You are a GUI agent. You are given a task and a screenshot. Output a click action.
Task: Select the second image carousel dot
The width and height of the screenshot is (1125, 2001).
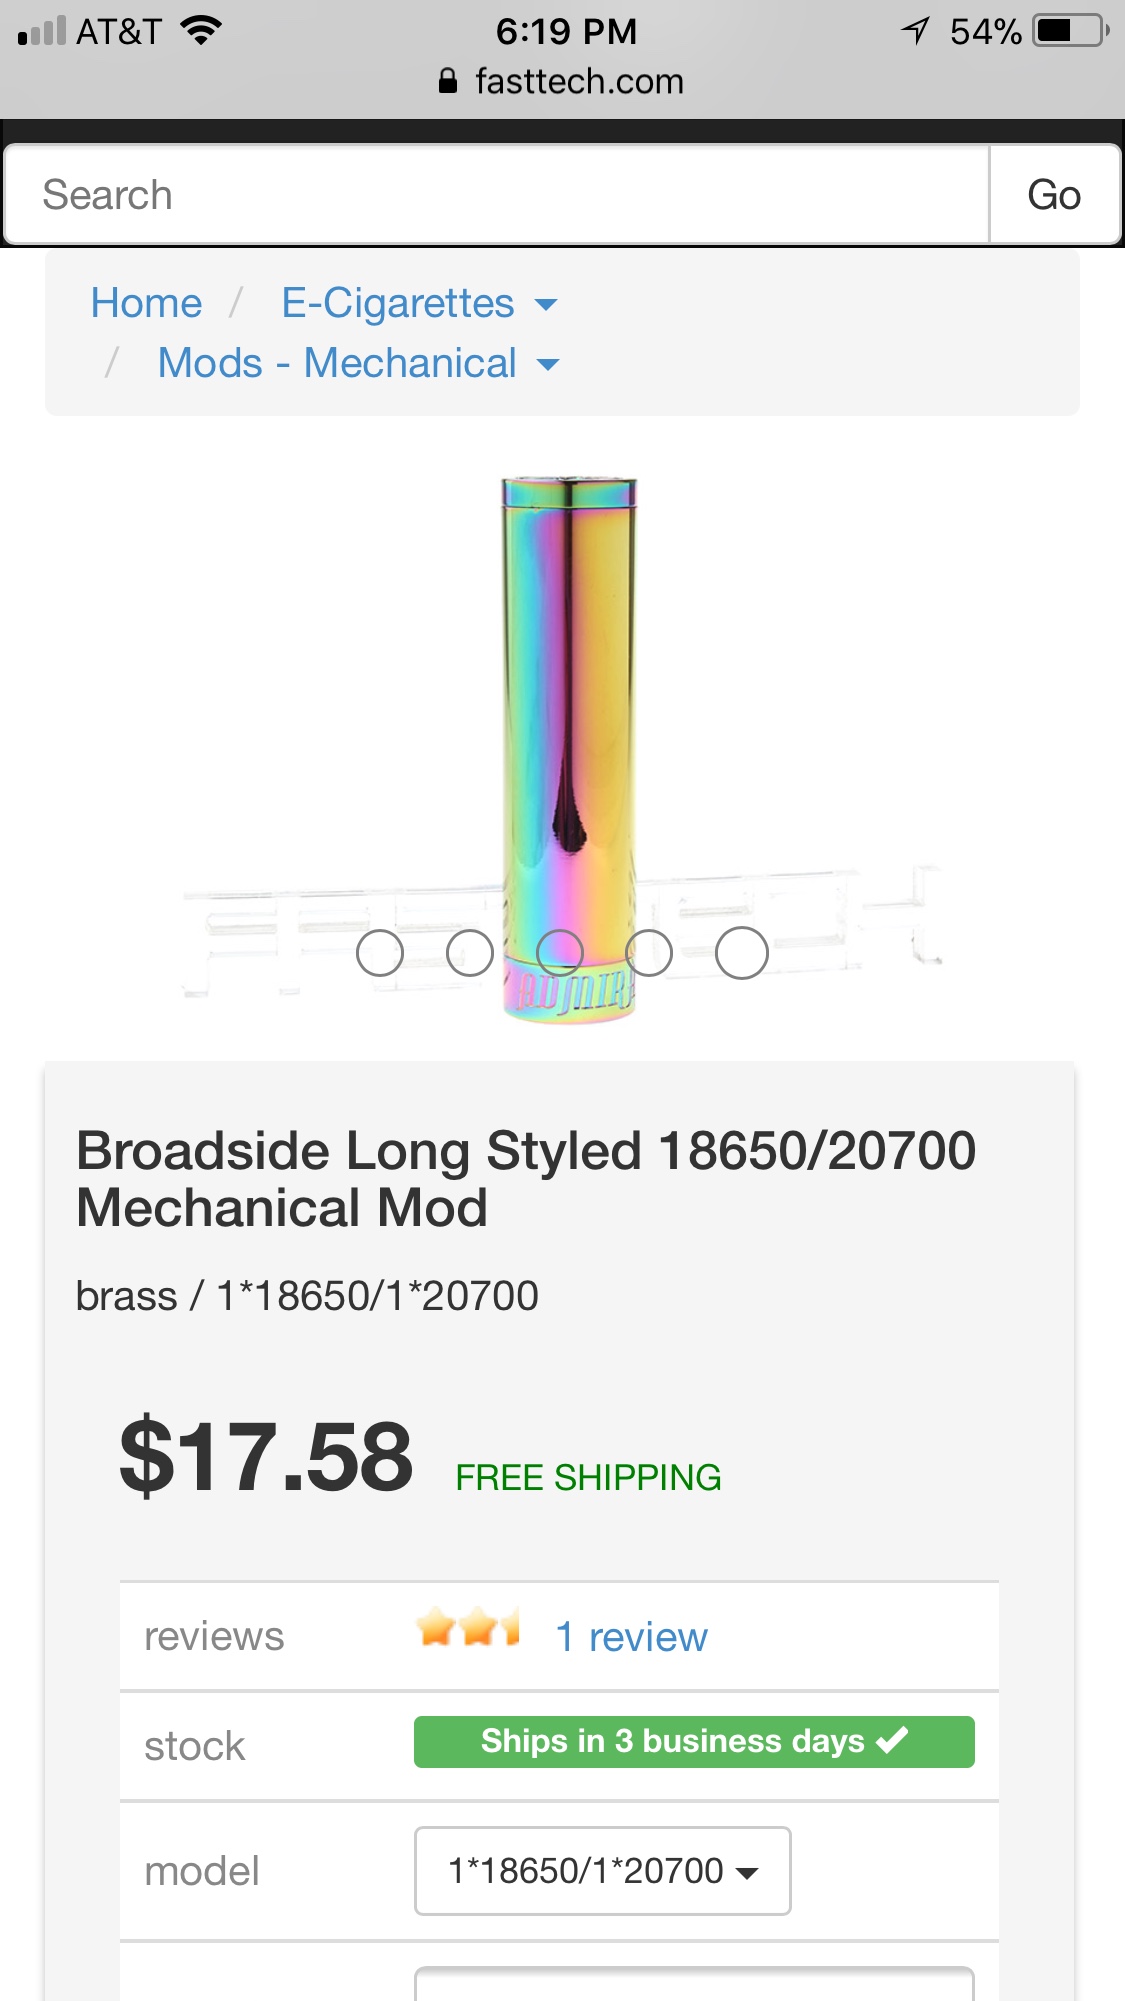tap(470, 953)
